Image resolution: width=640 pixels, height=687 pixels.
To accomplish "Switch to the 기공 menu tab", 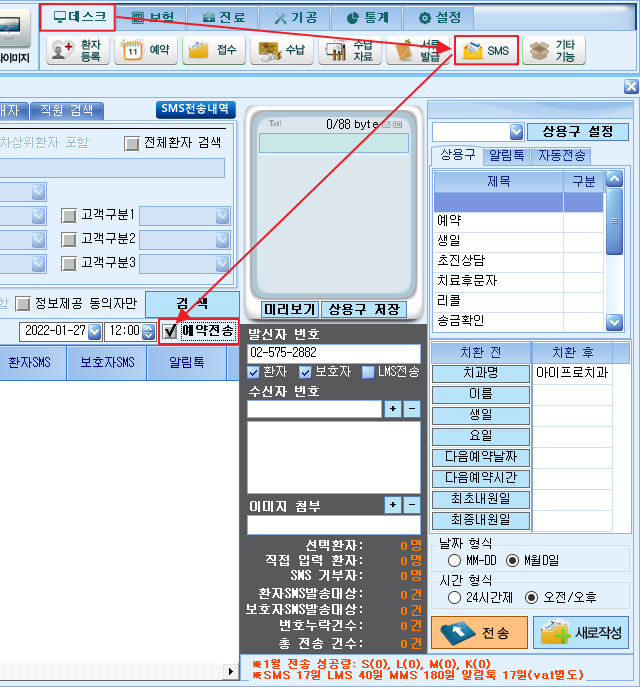I will tap(296, 18).
